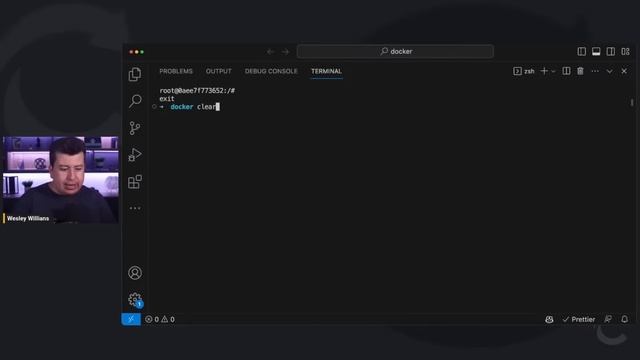Open the Manage settings gear
The width and height of the screenshot is (640, 360).
[135, 300]
